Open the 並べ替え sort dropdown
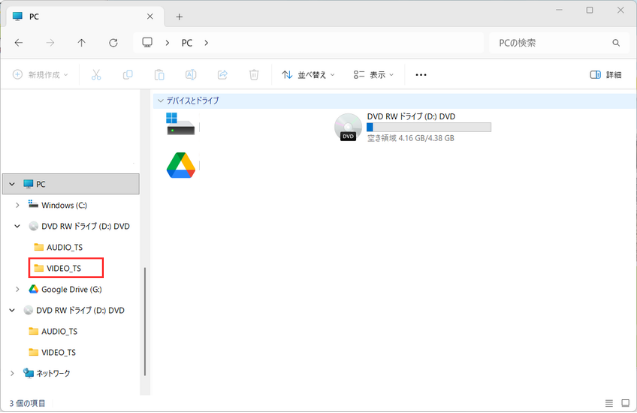Screen dimensions: 637x413 [308, 75]
